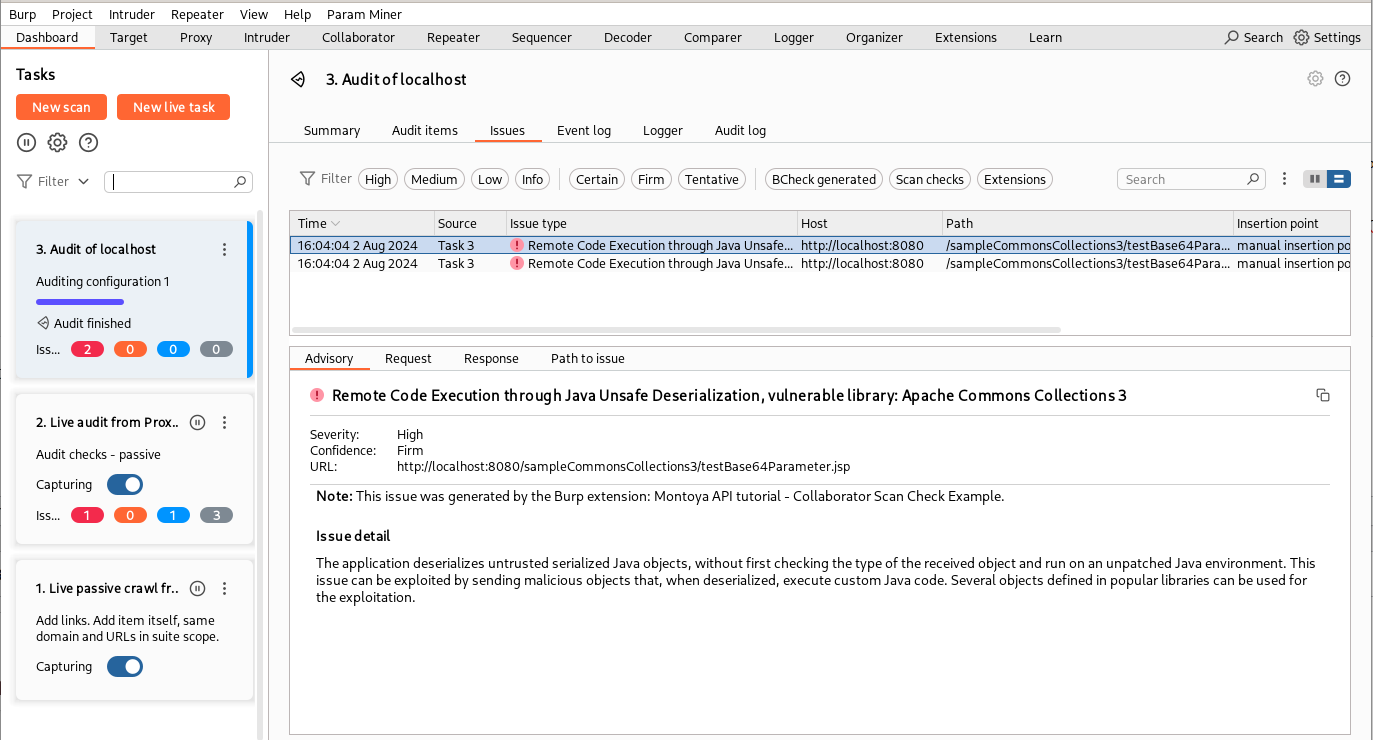Switch to the Audit log tab
This screenshot has height=740, width=1373.
click(740, 131)
